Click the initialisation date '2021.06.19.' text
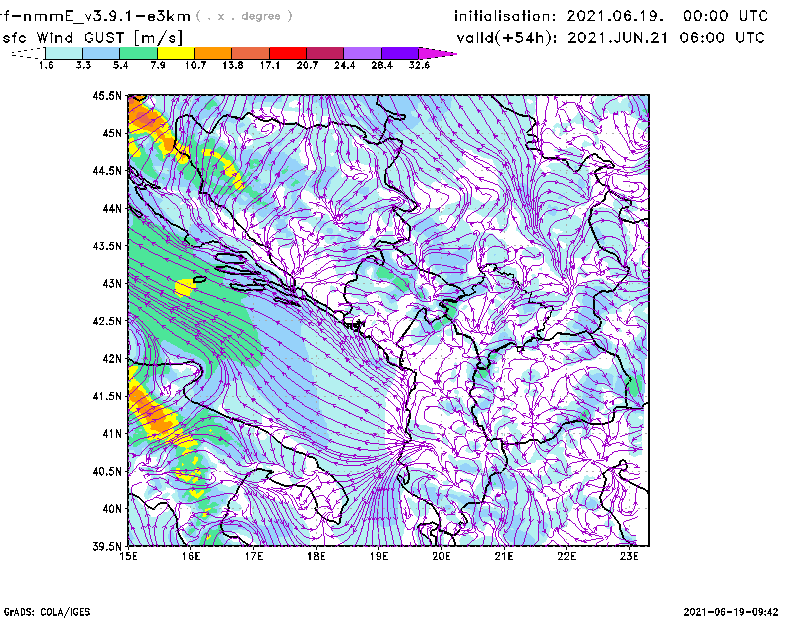 615,16
